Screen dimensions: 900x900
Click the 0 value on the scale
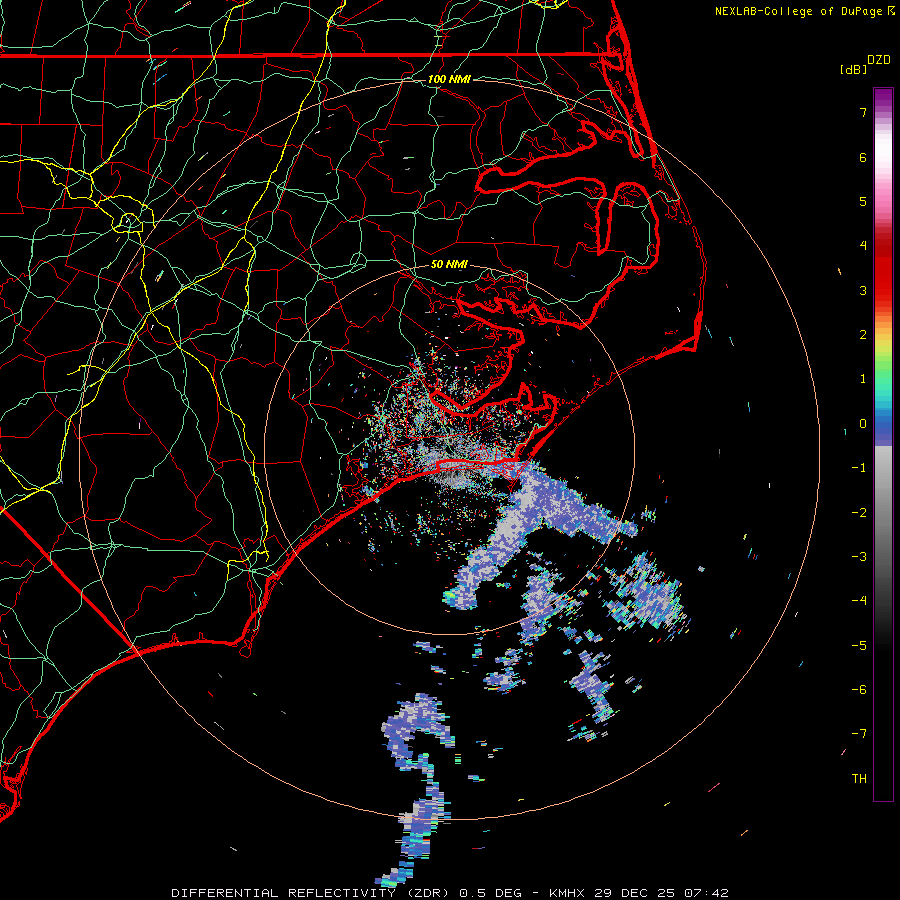coord(863,424)
